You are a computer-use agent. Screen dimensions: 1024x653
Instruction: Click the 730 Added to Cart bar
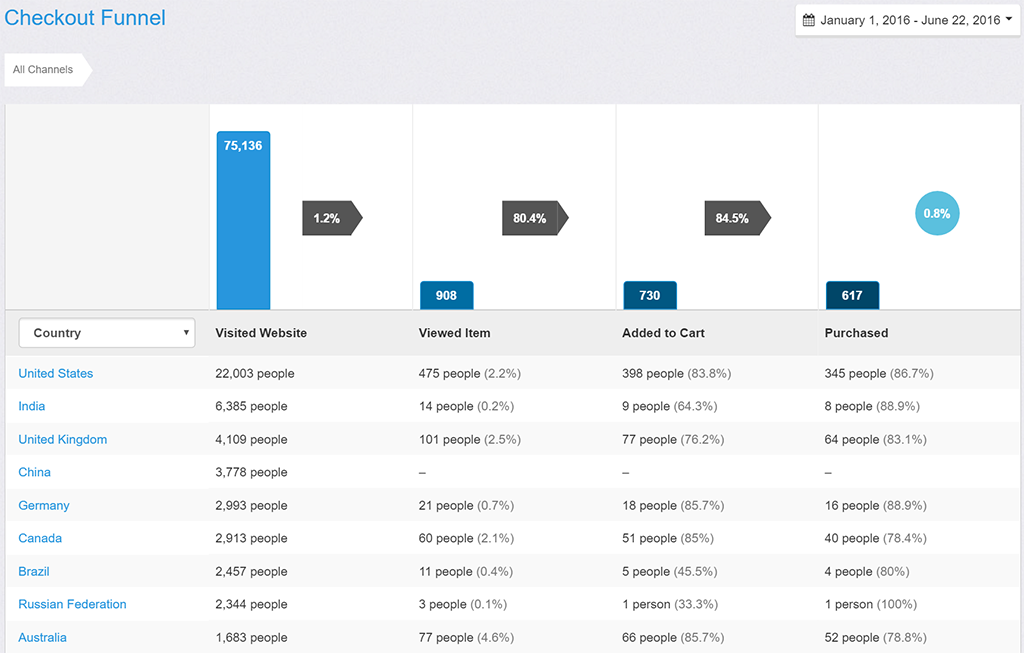[650, 295]
